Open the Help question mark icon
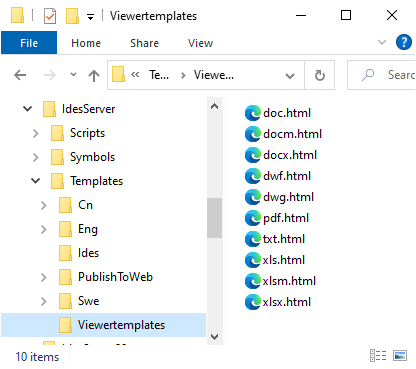 (403, 42)
